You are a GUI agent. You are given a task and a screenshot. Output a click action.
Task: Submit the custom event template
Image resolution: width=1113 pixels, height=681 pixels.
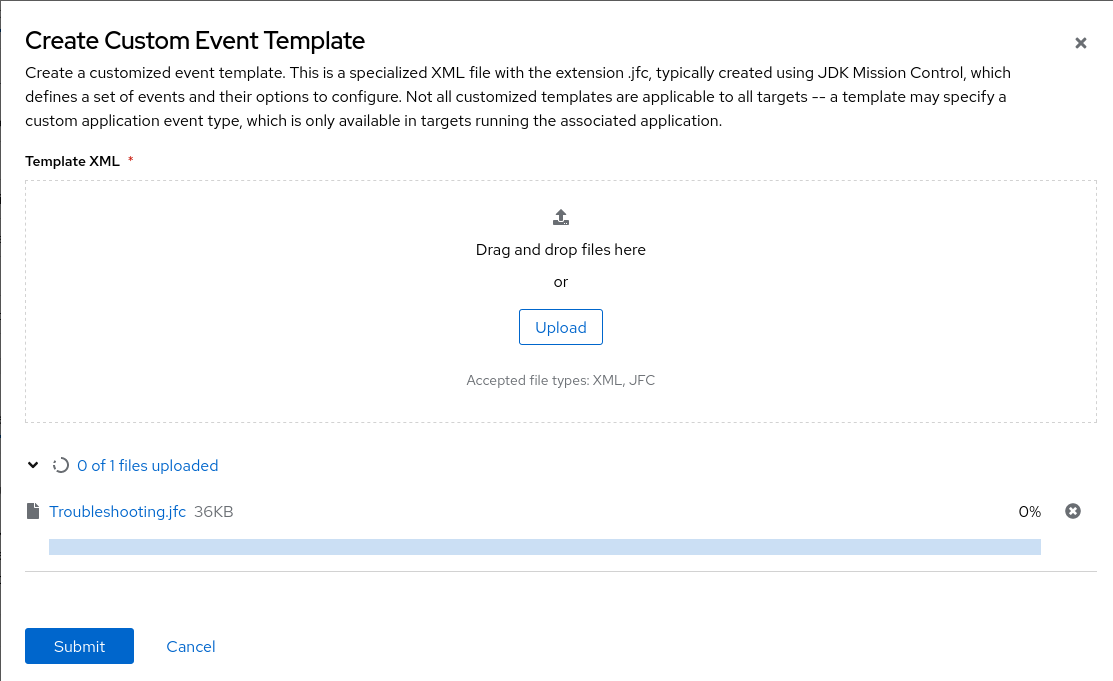click(79, 646)
